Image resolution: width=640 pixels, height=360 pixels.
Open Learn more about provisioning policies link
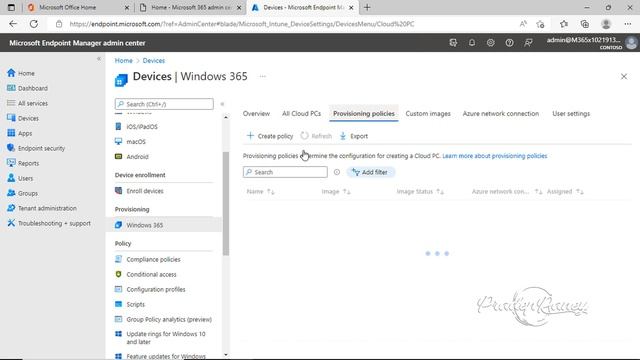[x=495, y=156]
